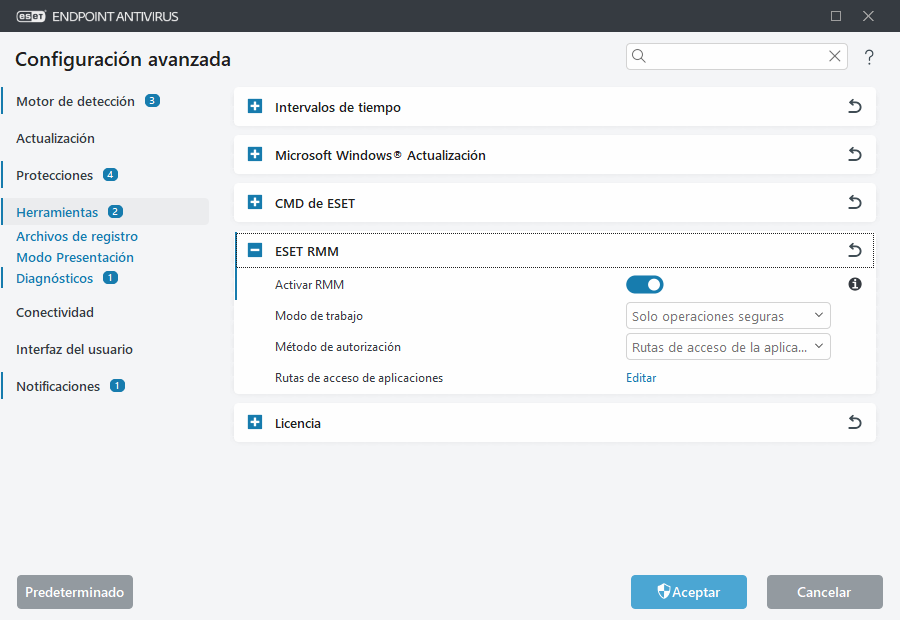Image resolution: width=900 pixels, height=620 pixels.
Task: Click the Predeterminado button
Action: 75,592
